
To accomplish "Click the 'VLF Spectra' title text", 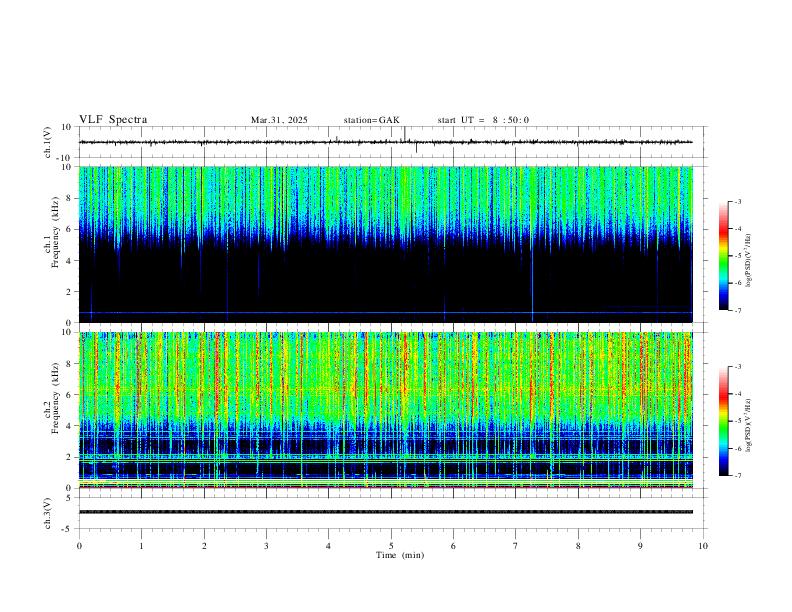I will 113,120.
